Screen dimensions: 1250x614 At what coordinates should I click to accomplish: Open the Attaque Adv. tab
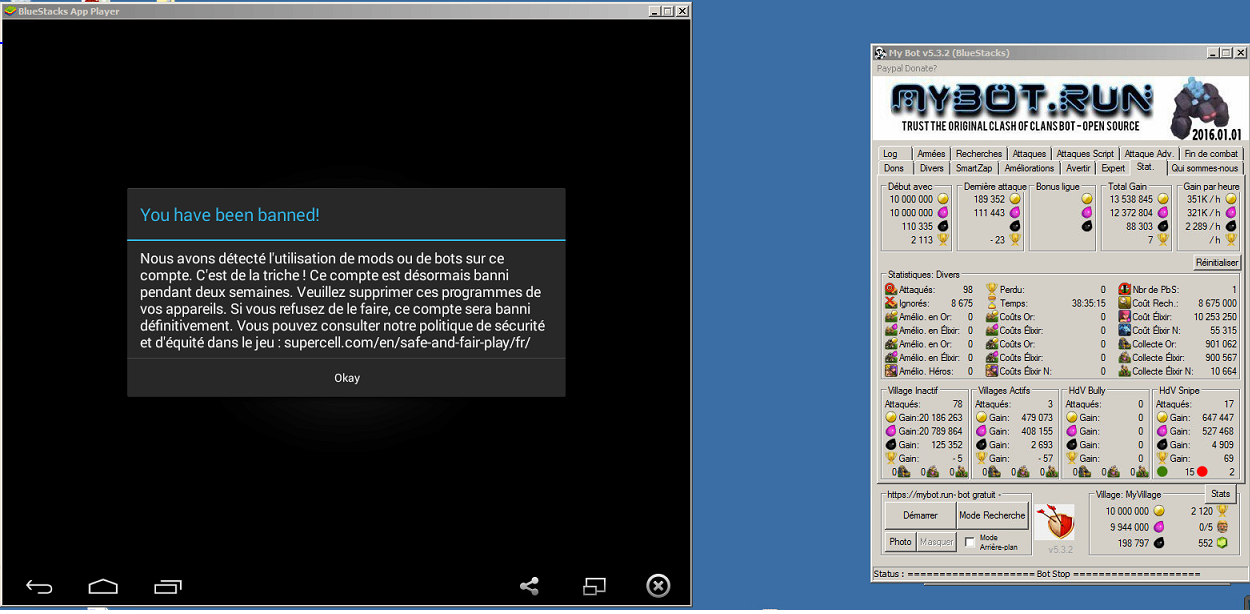1149,154
